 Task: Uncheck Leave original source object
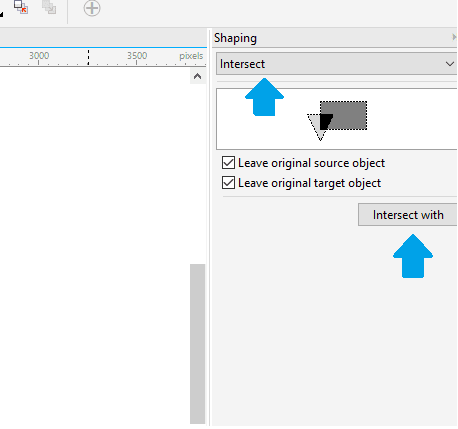(x=228, y=163)
